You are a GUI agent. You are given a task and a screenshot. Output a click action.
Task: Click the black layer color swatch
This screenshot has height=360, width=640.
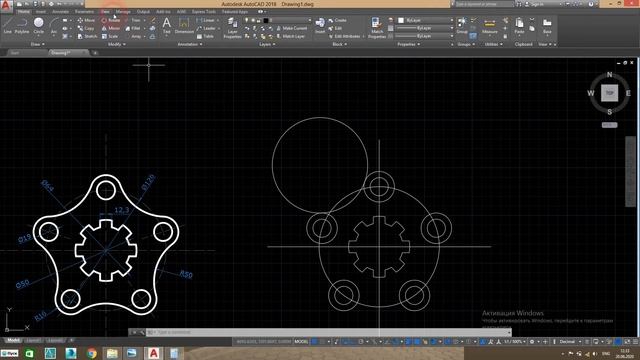[266, 20]
